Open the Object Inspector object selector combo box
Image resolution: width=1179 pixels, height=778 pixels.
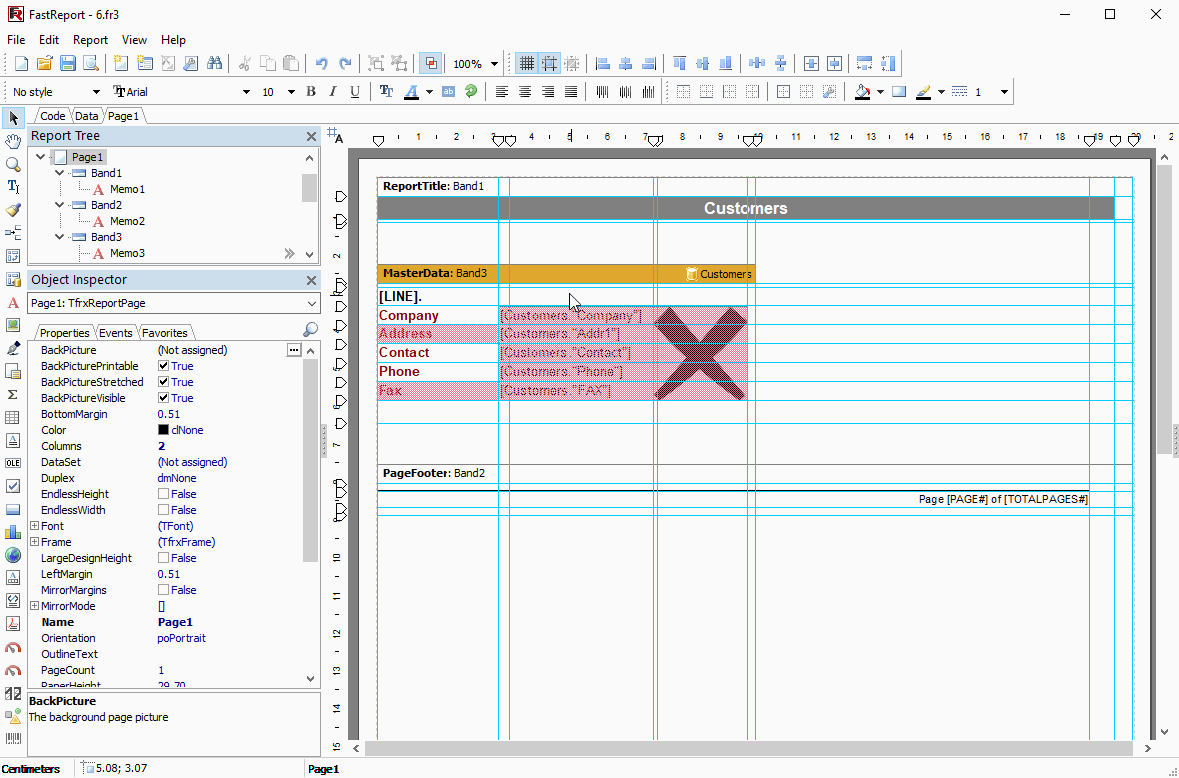174,303
